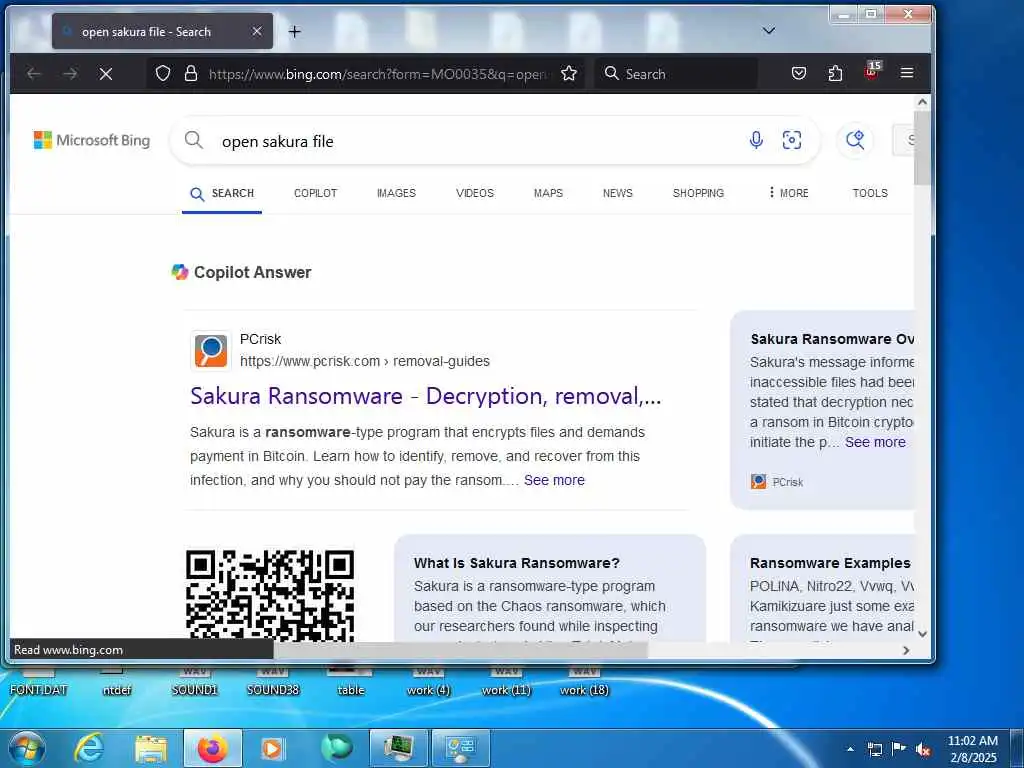This screenshot has width=1024, height=768.
Task: Select the SOUND38 desktop file
Action: [x=273, y=682]
